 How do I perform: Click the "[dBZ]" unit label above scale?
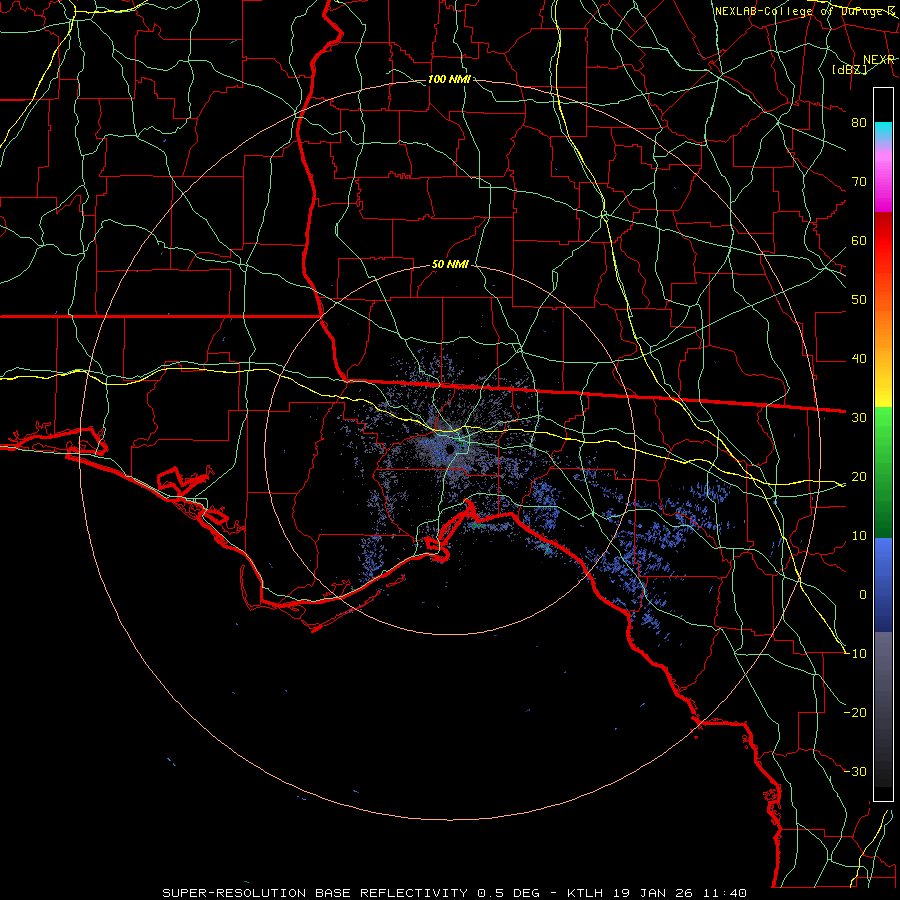click(849, 69)
